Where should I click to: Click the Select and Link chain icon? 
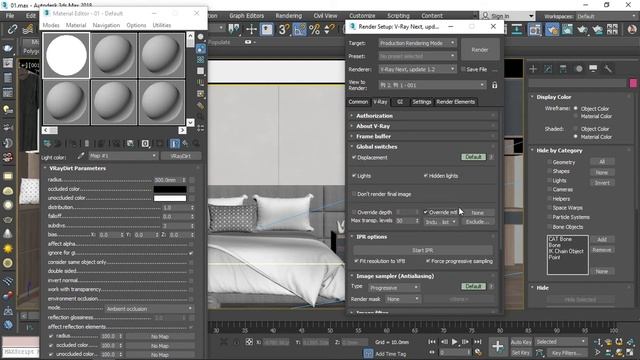[x=12, y=29]
